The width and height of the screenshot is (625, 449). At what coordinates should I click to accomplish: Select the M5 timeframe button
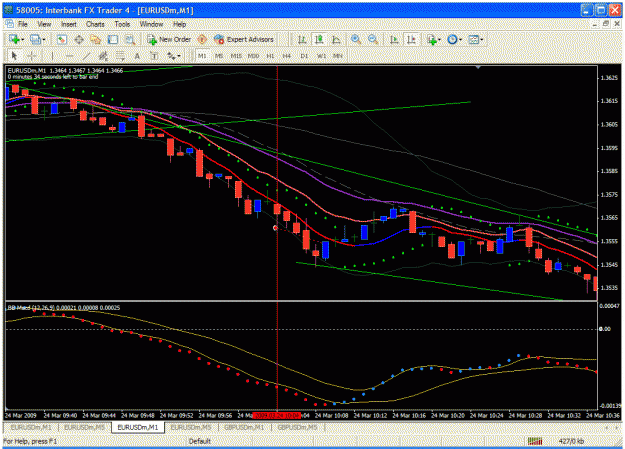[x=219, y=56]
